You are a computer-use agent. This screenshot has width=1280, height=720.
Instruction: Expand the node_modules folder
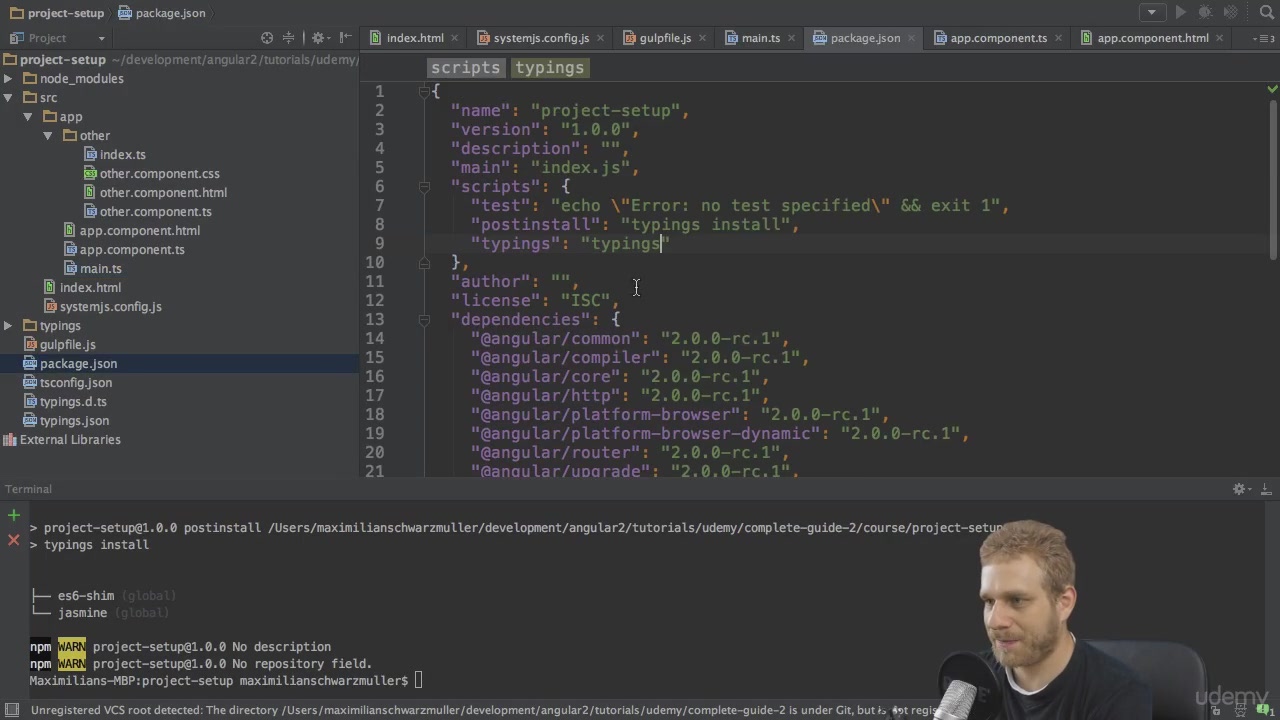pos(8,79)
